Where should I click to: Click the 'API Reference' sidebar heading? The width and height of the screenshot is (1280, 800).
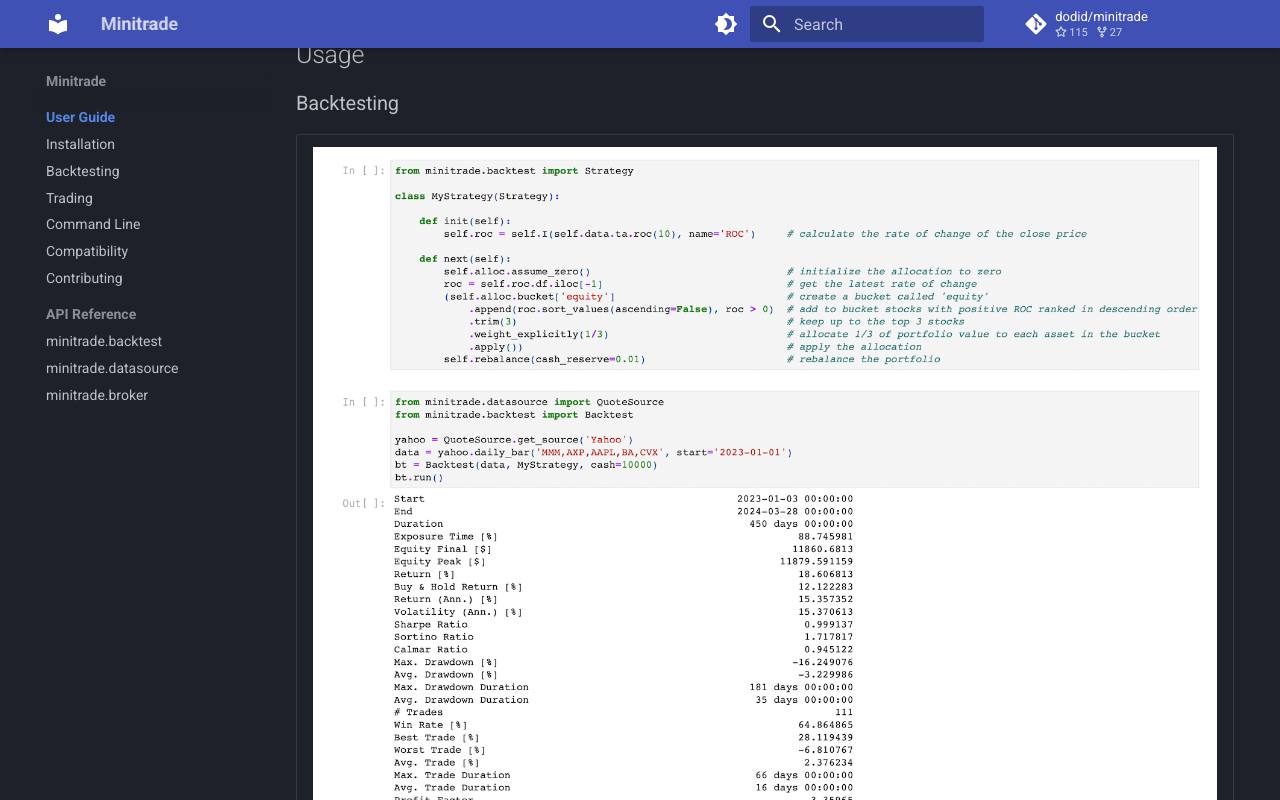[x=91, y=314]
